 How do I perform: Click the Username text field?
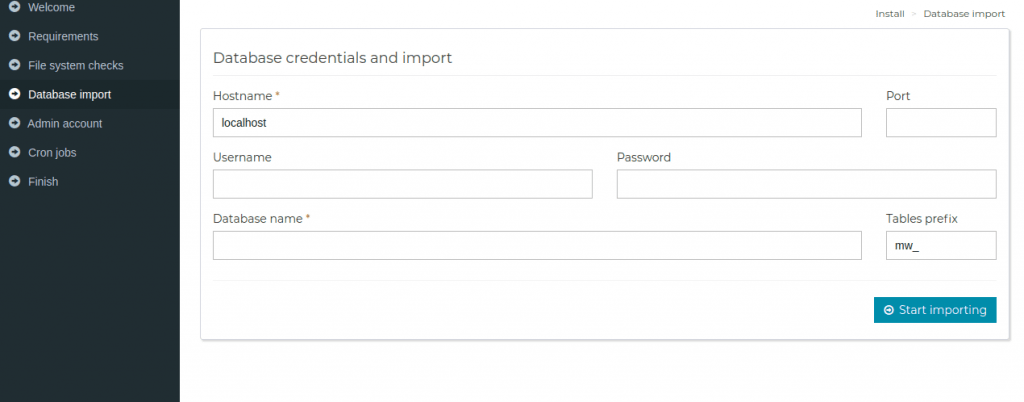point(402,184)
